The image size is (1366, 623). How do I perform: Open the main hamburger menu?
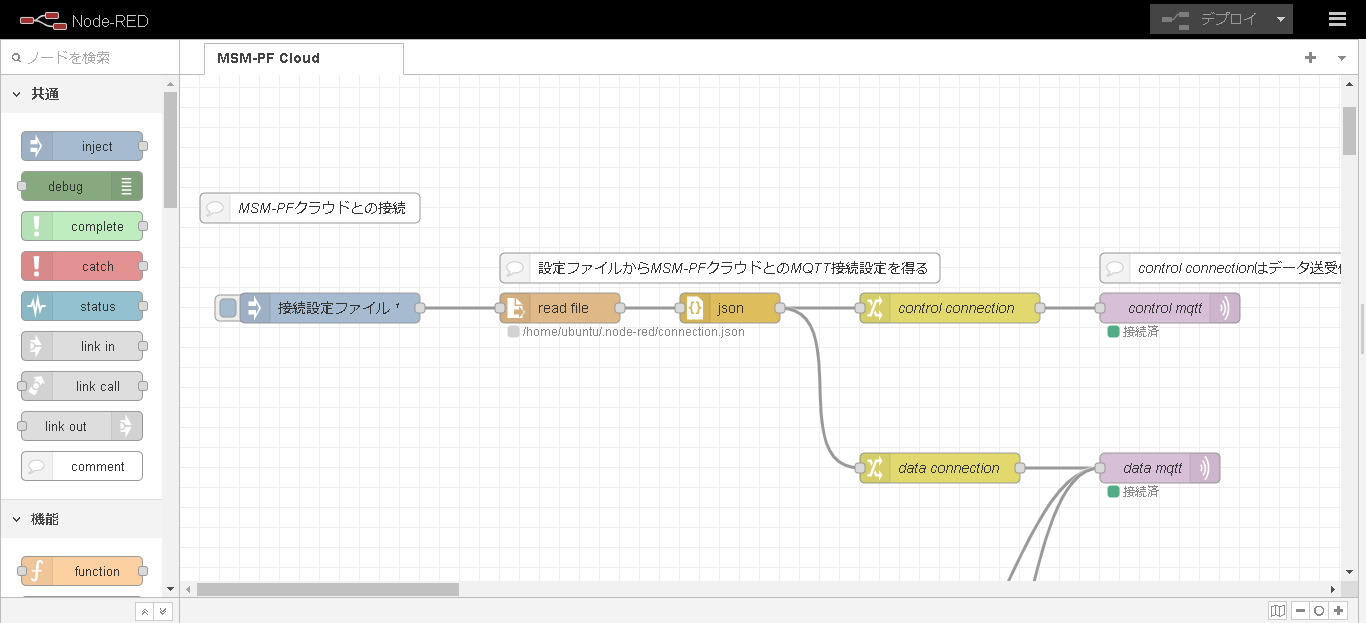click(1337, 19)
